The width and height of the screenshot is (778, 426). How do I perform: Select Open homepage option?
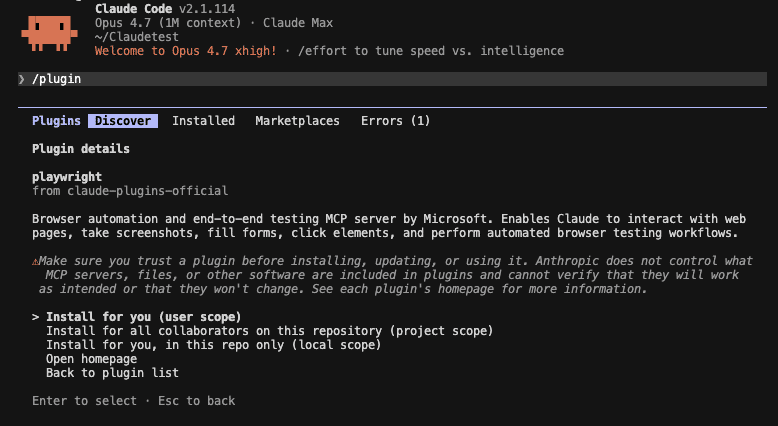point(91,359)
